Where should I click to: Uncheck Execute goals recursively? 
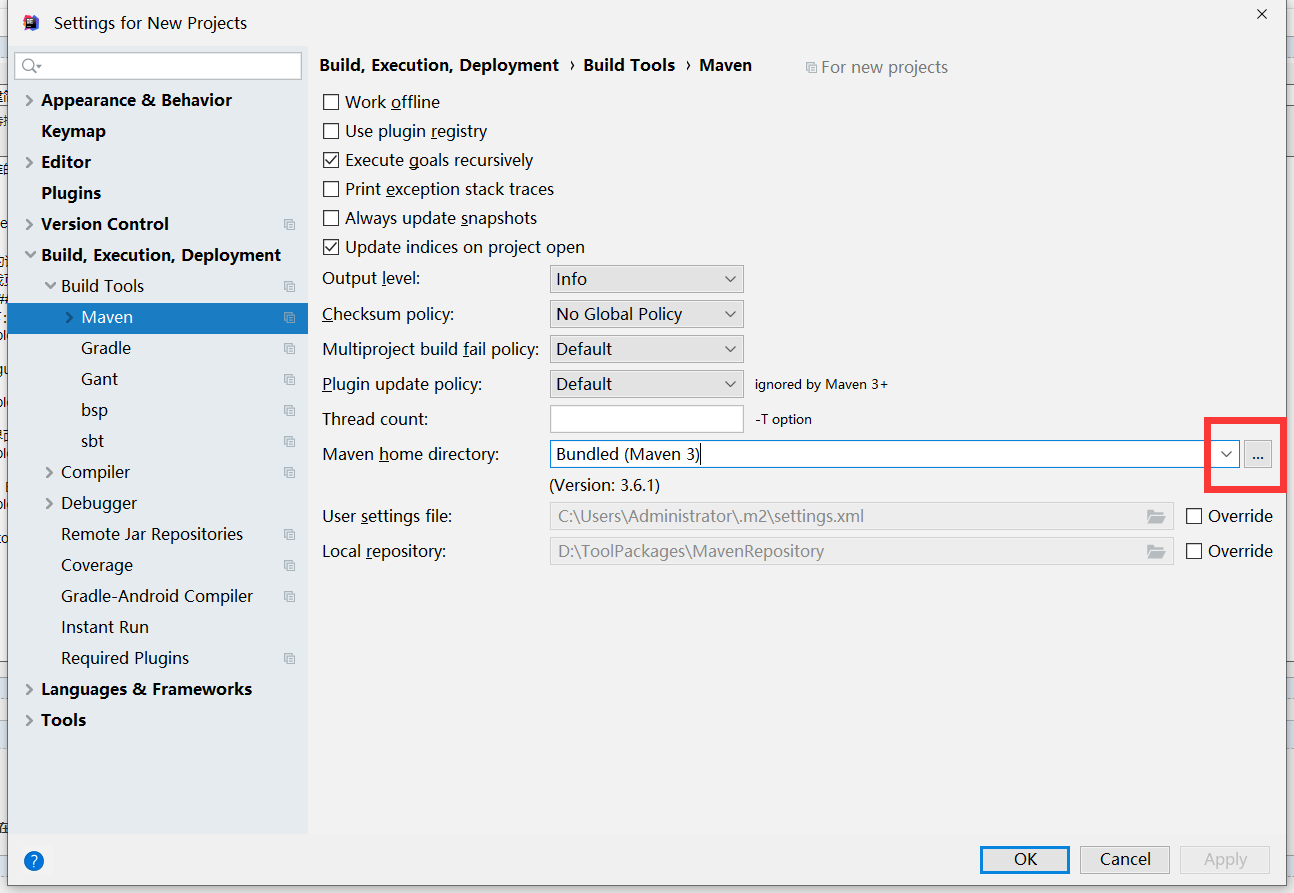331,160
